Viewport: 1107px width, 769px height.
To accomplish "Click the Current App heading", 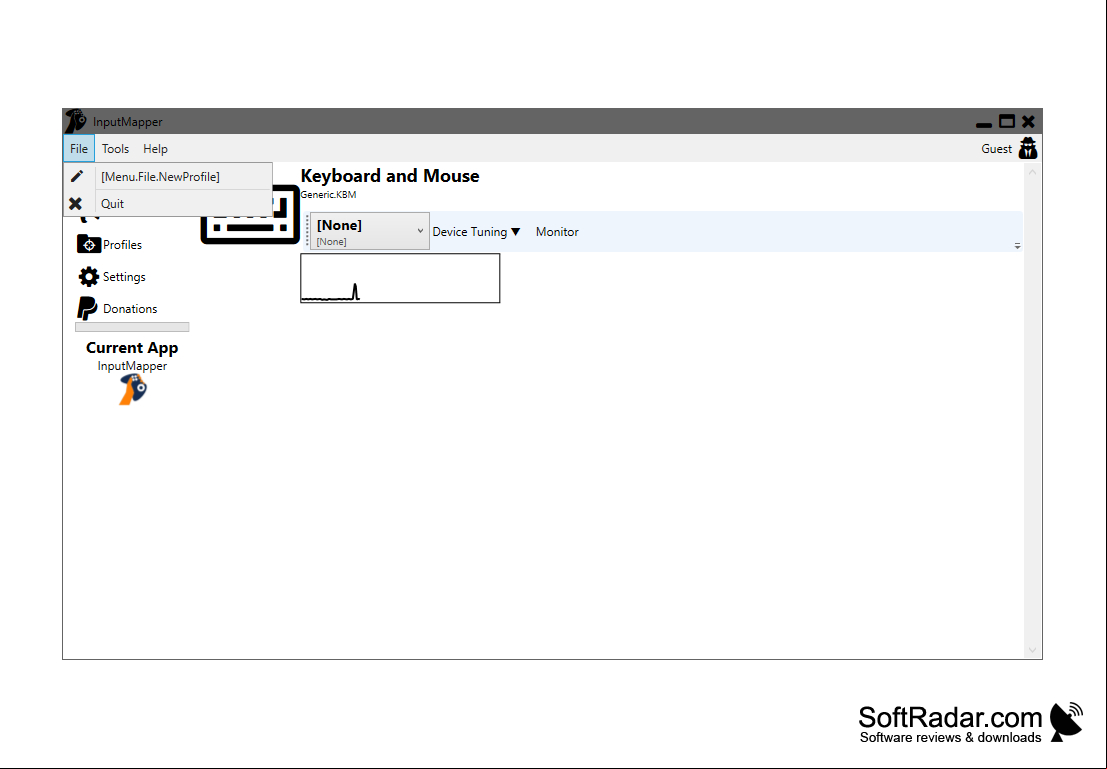I will (132, 347).
